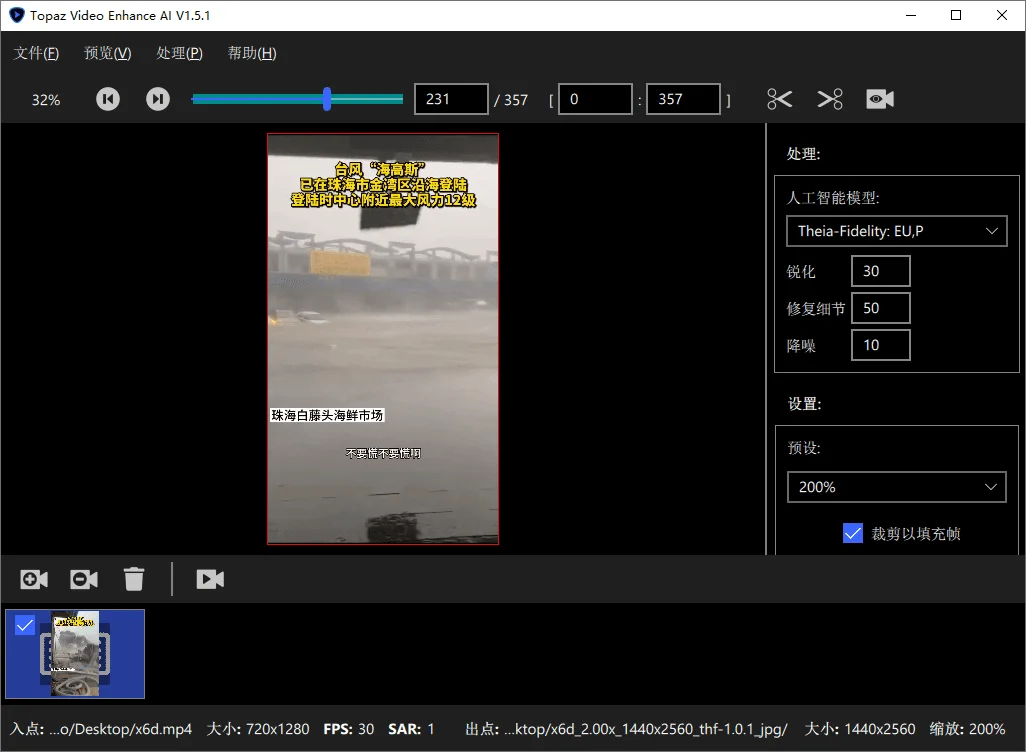Click the trim-in scissors icon

point(779,99)
